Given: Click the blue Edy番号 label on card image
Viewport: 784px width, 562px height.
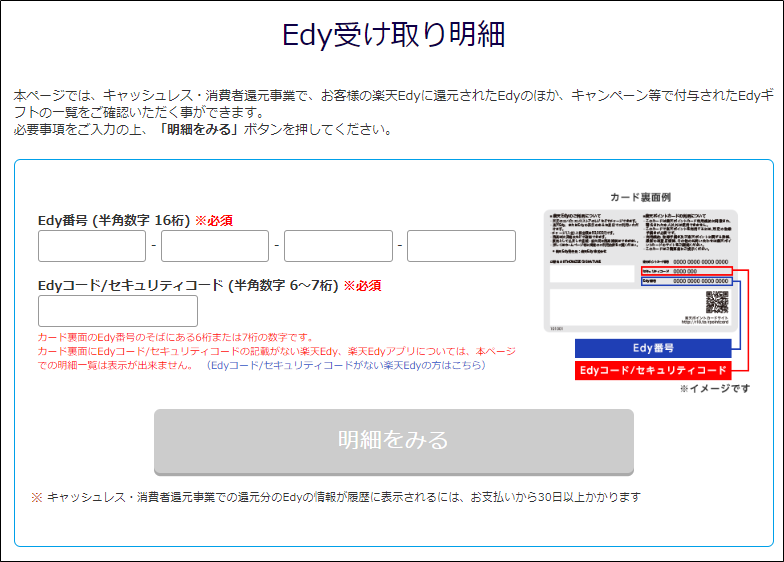Looking at the screenshot, I should (x=653, y=348).
